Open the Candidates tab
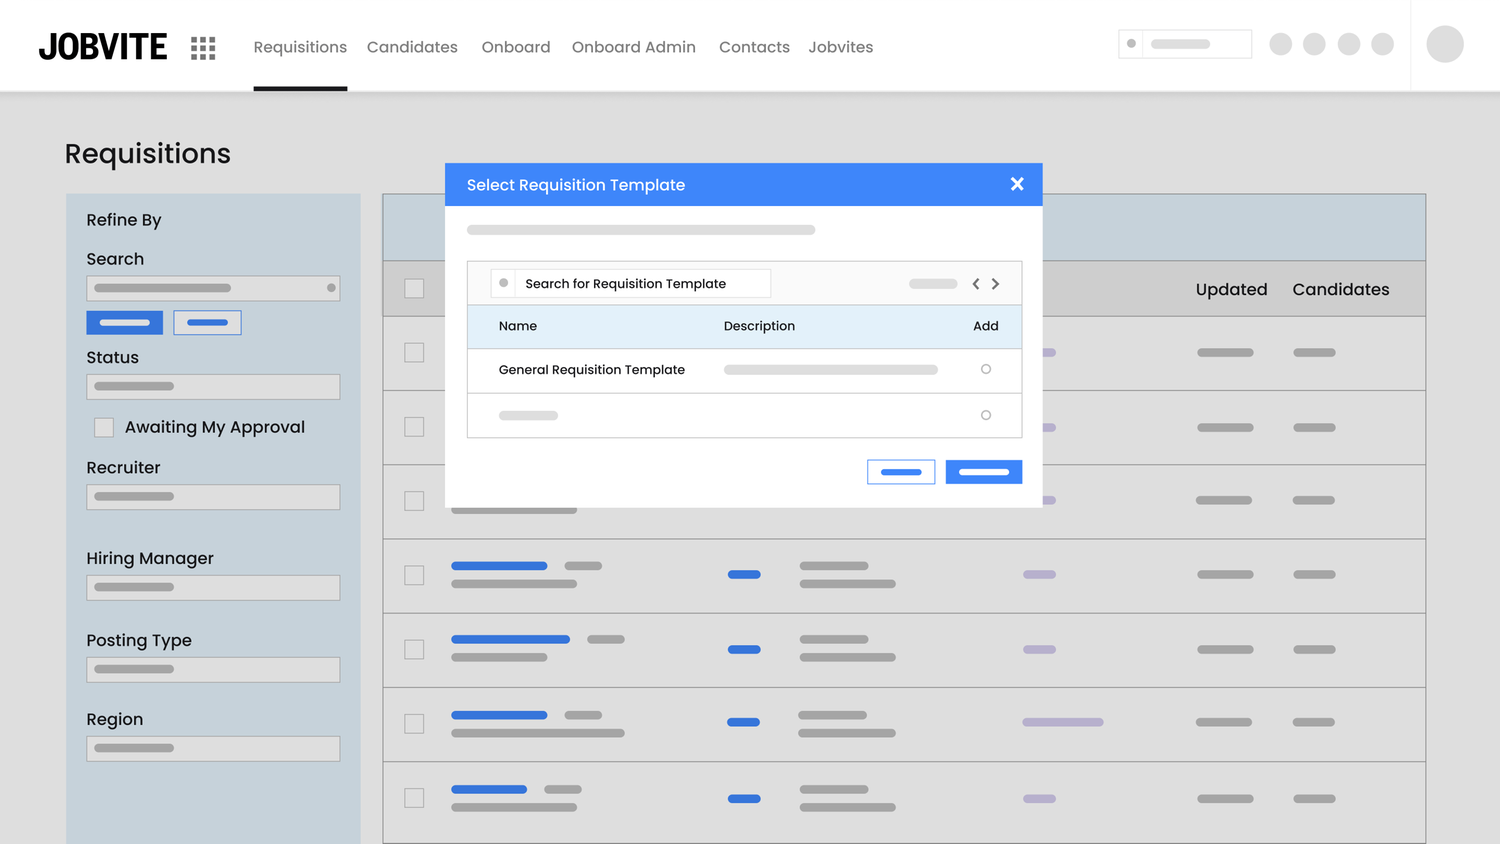The image size is (1500, 844). click(x=412, y=47)
